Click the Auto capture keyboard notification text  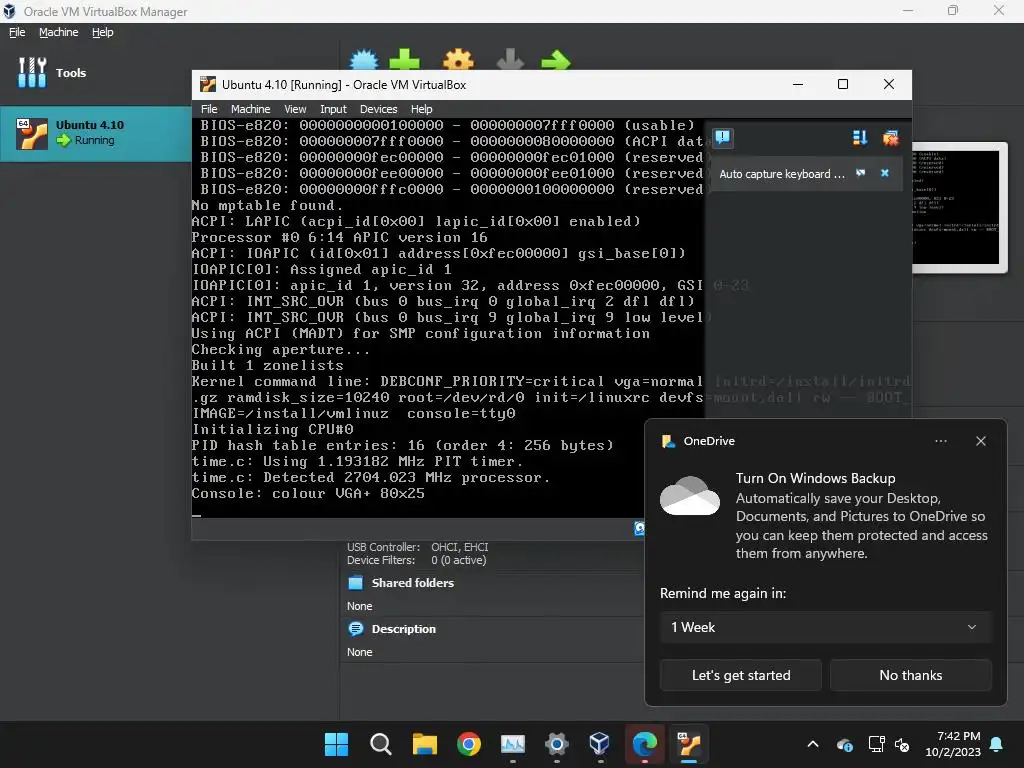pos(782,174)
